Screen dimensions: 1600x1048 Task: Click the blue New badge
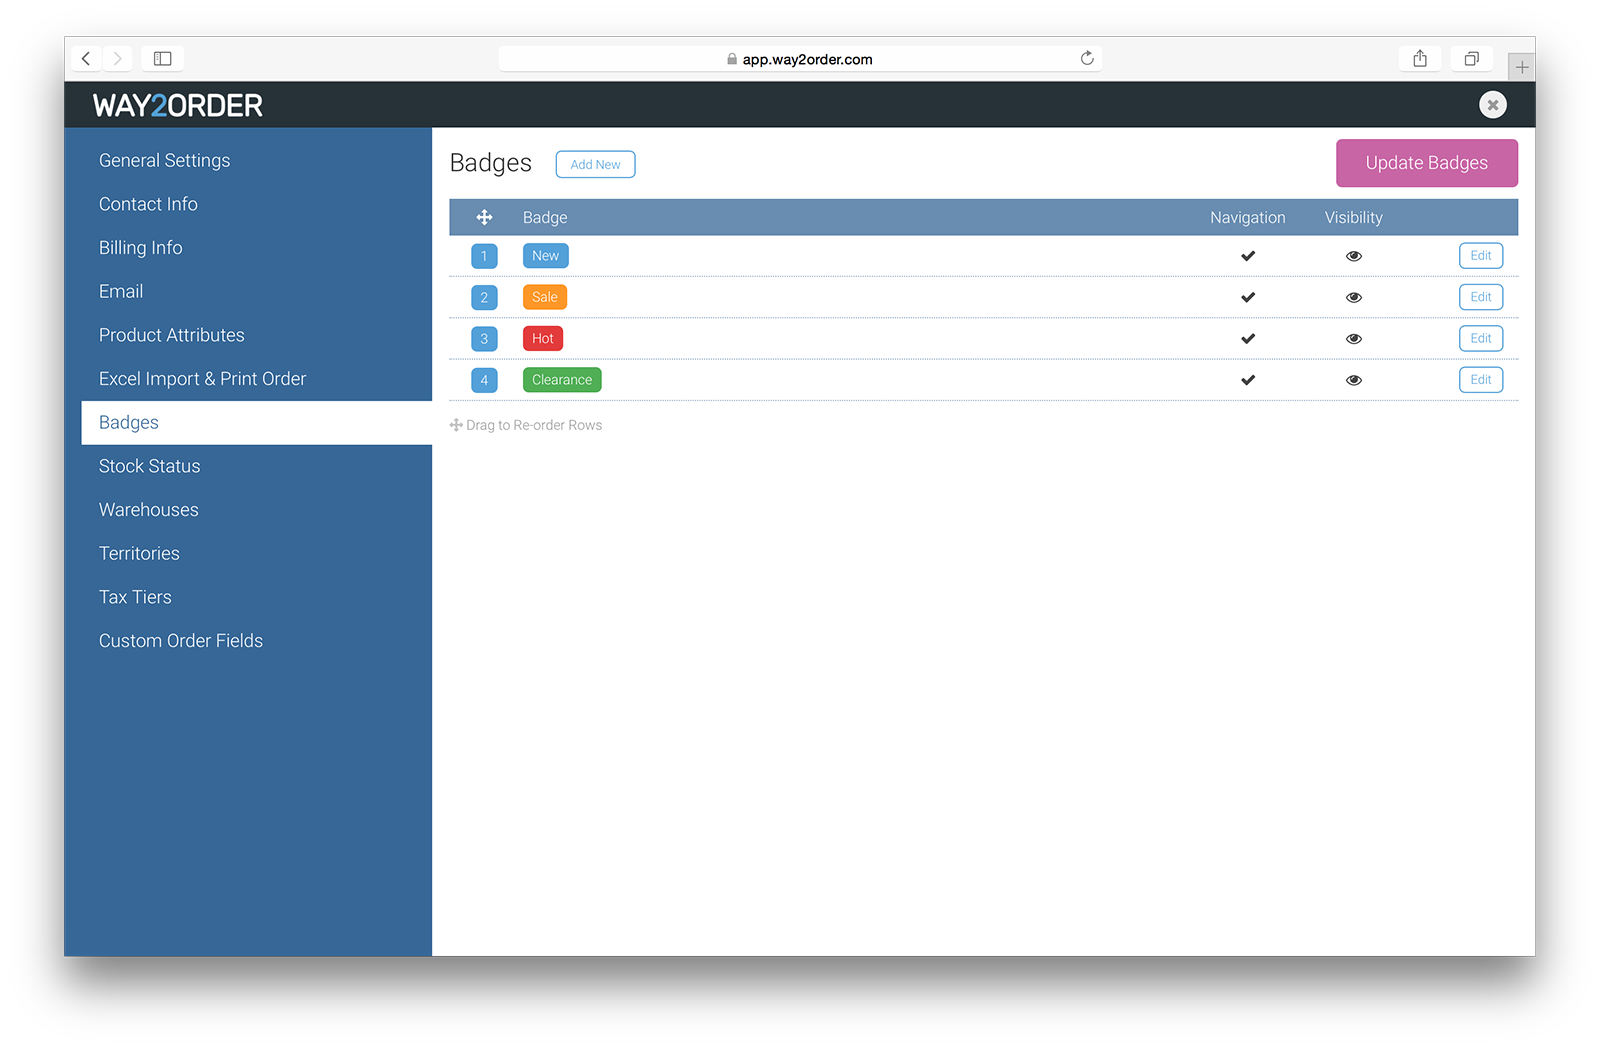(x=545, y=256)
